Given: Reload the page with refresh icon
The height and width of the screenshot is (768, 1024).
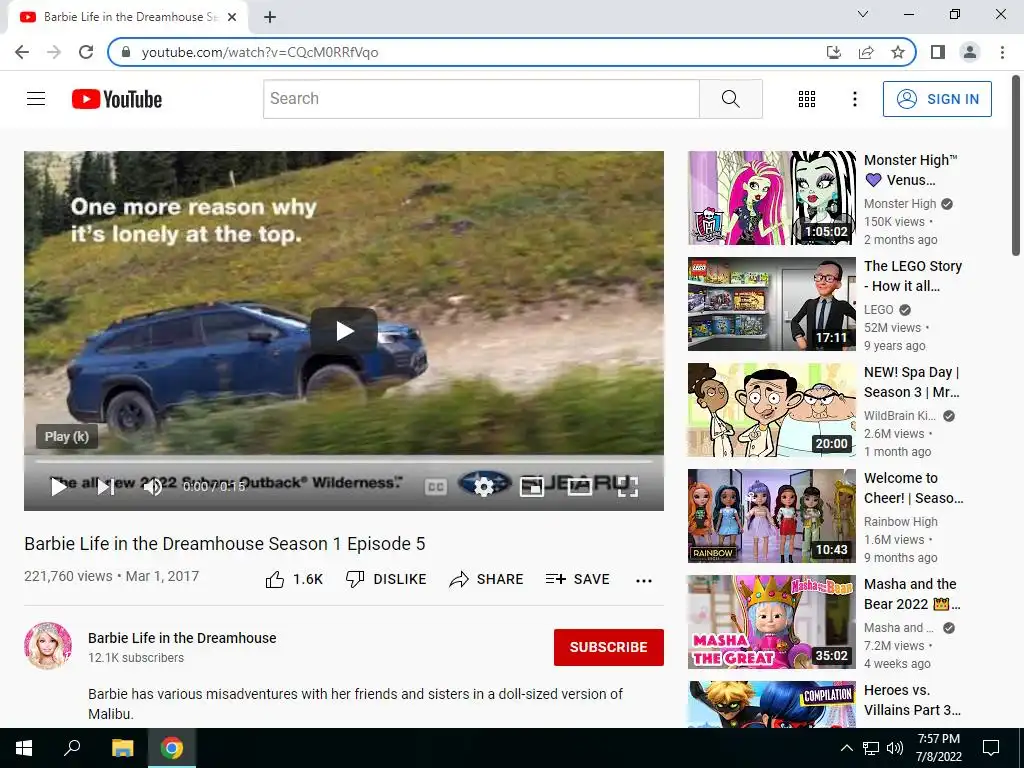Looking at the screenshot, I should [86, 52].
